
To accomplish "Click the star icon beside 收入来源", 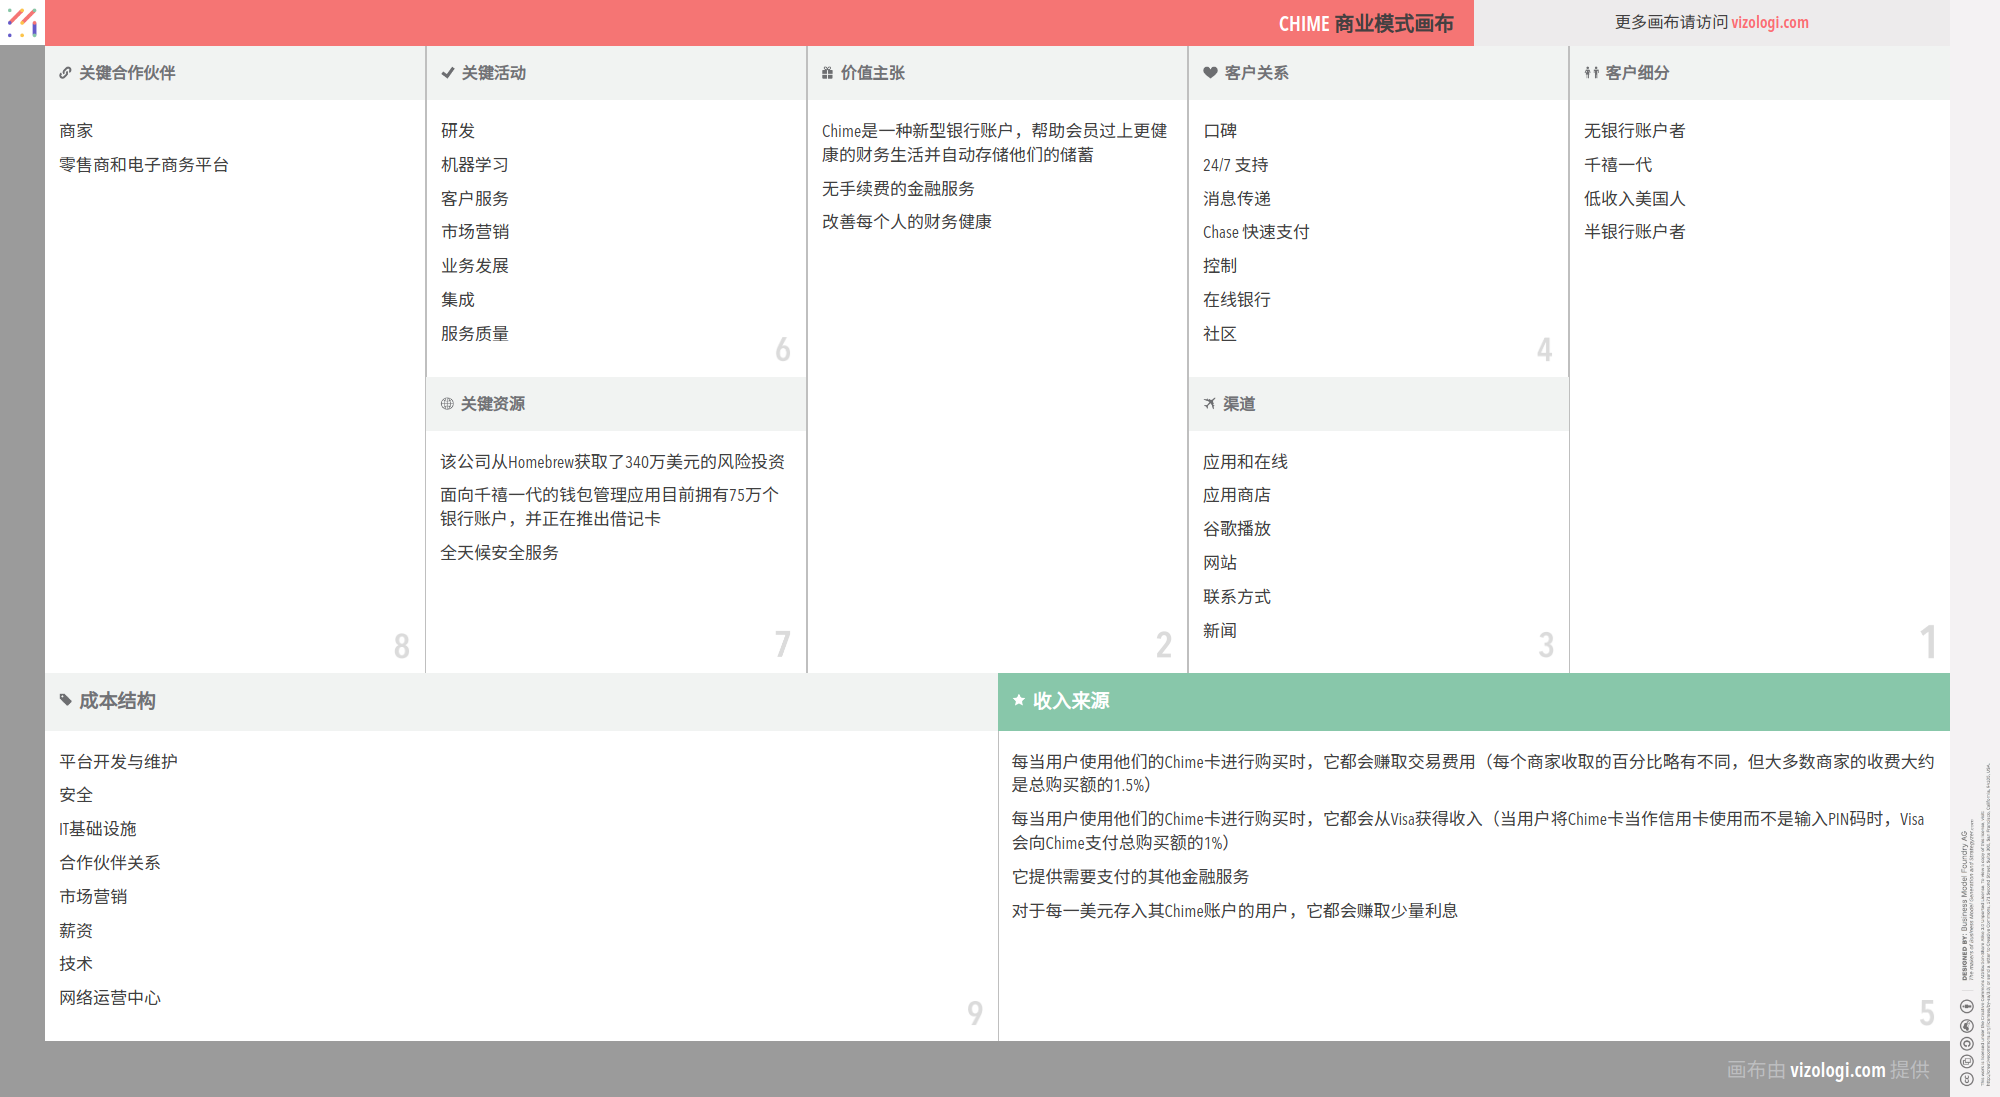I will [1019, 700].
